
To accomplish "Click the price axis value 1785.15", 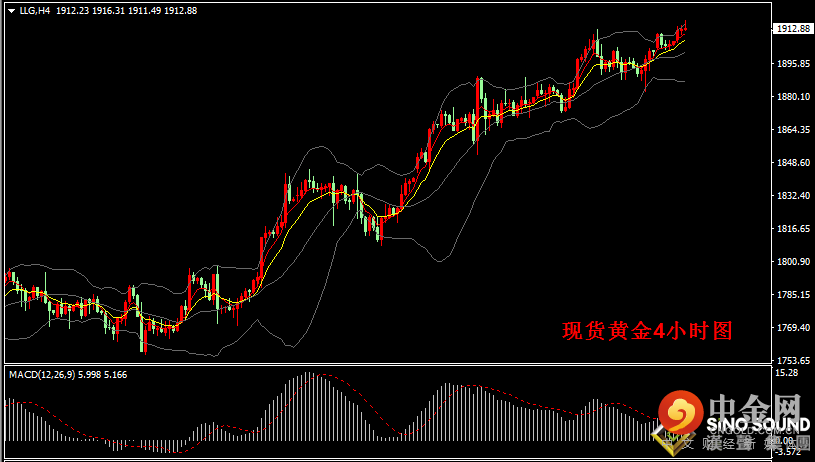I will (x=792, y=295).
